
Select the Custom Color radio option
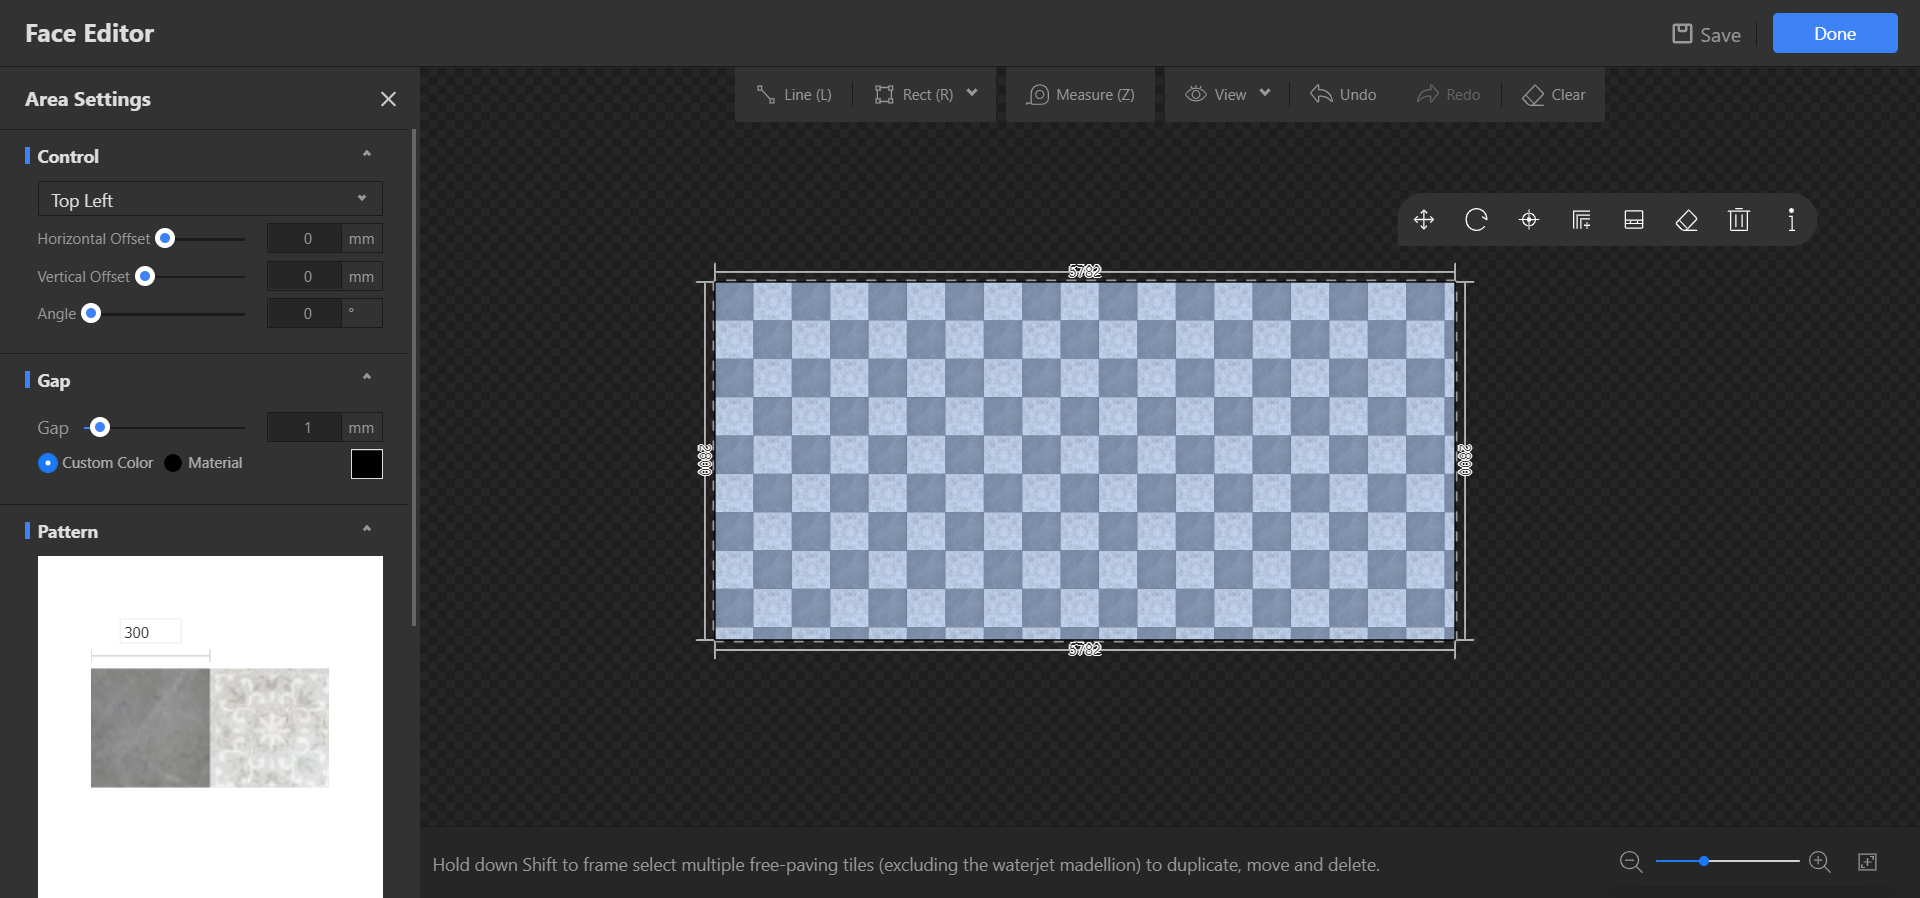(47, 463)
